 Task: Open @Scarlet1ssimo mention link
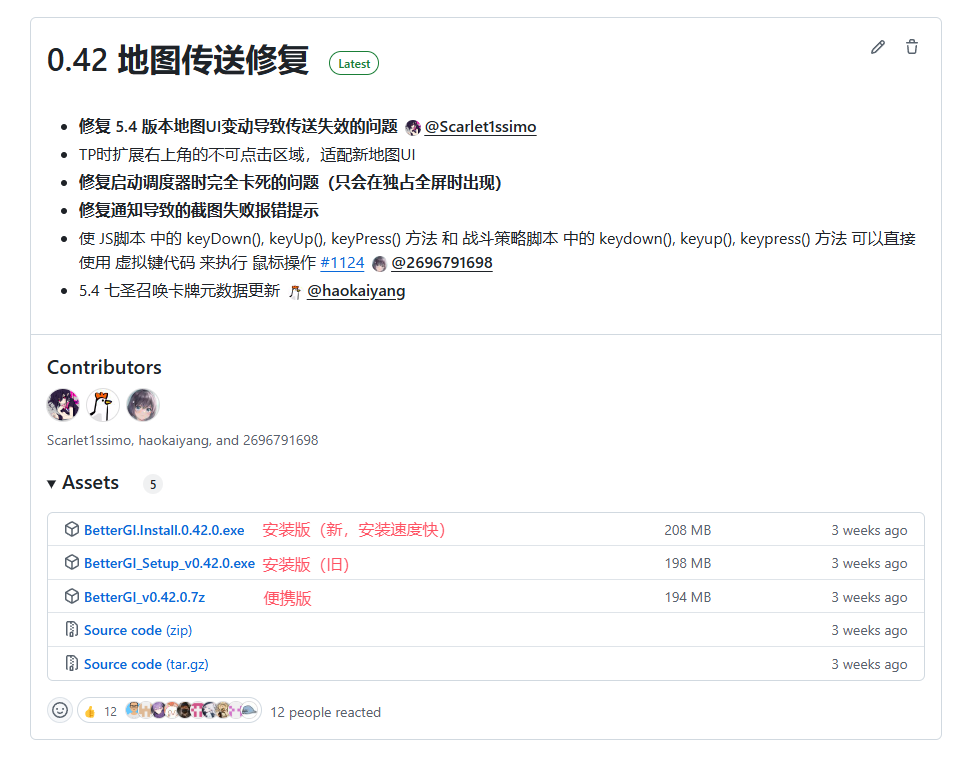(x=480, y=127)
